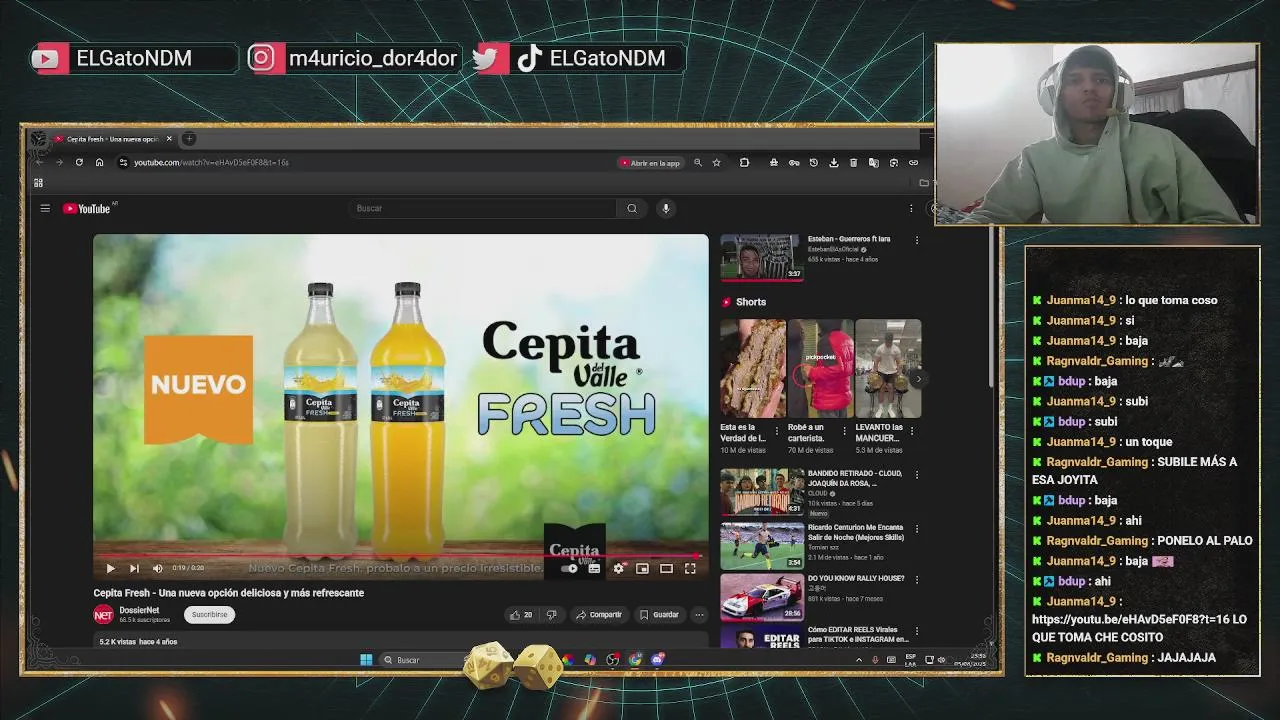
Task: Open options for 'LEVANTO LAS MANCUER' short
Action: pos(911,430)
